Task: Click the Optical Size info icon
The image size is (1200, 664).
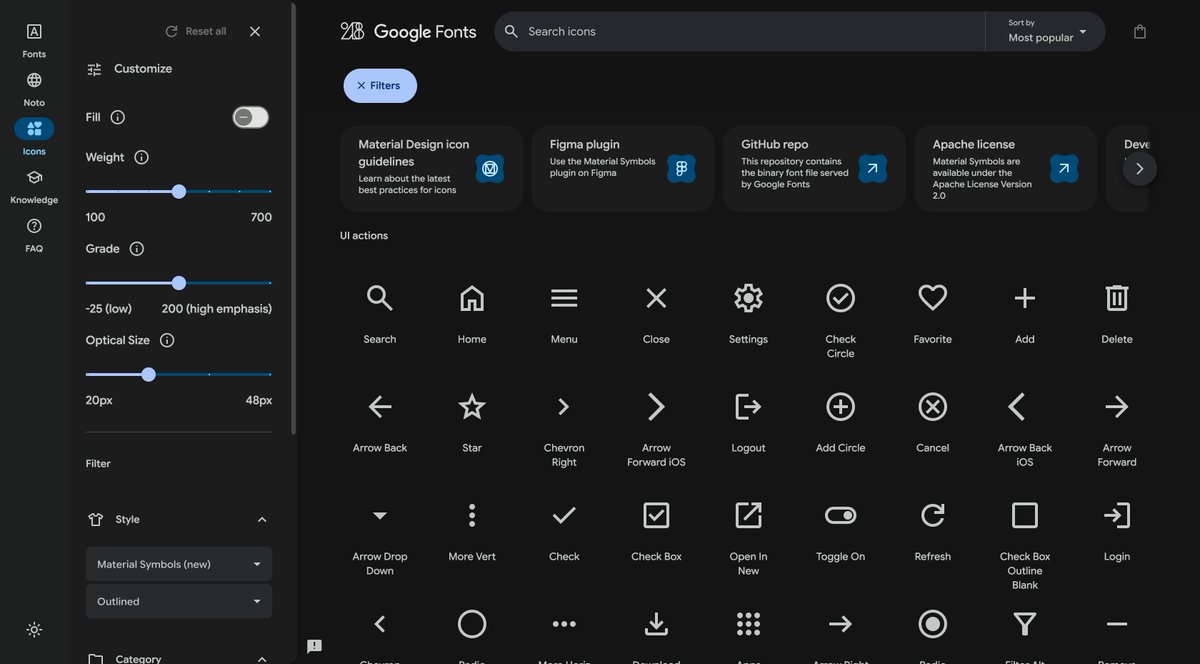Action: click(167, 340)
